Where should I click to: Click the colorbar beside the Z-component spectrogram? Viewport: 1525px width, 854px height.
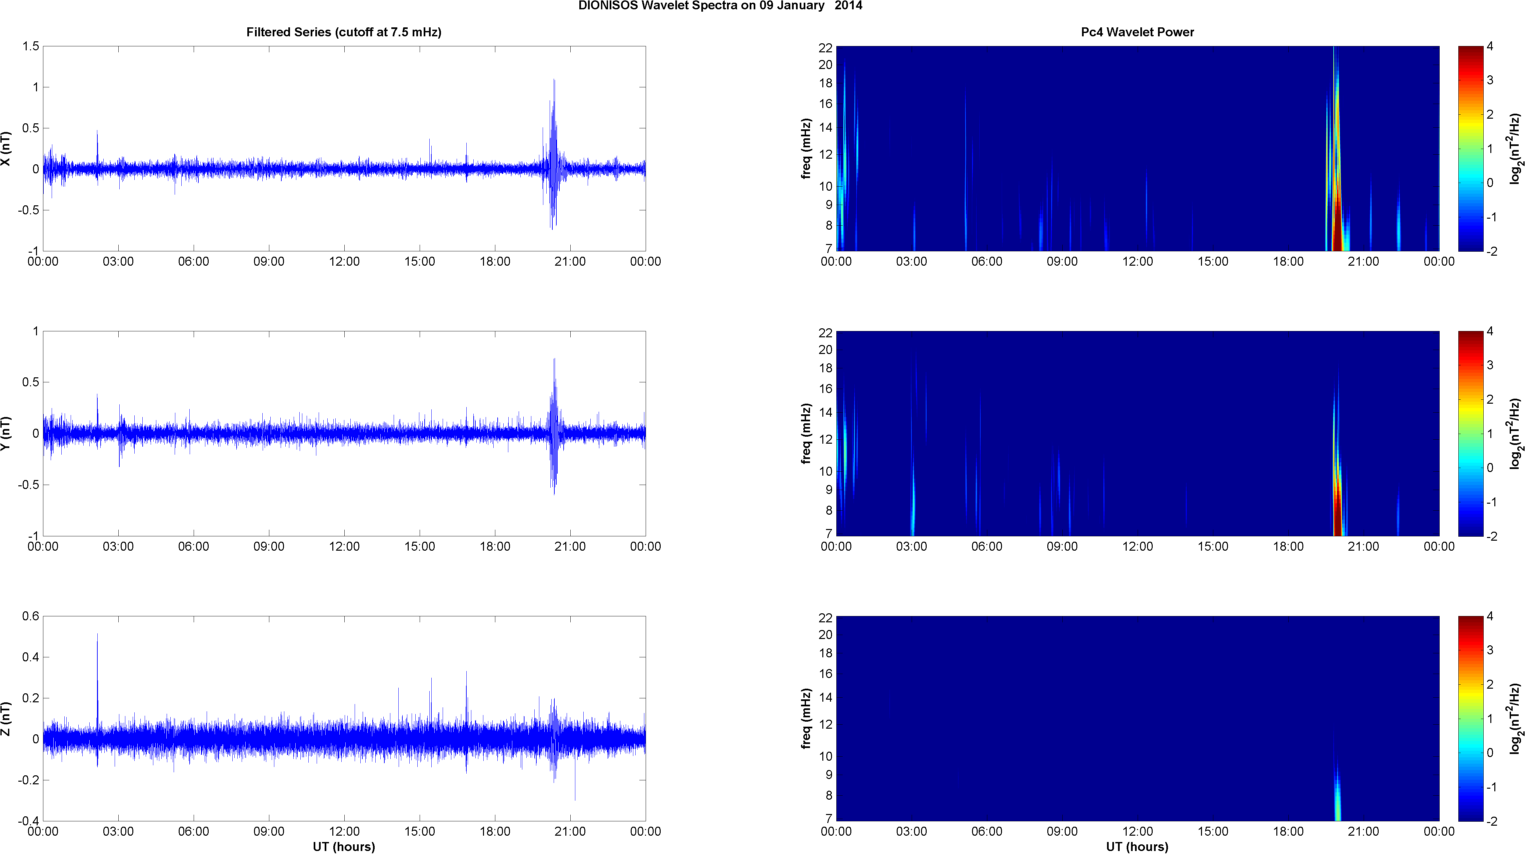(1470, 719)
